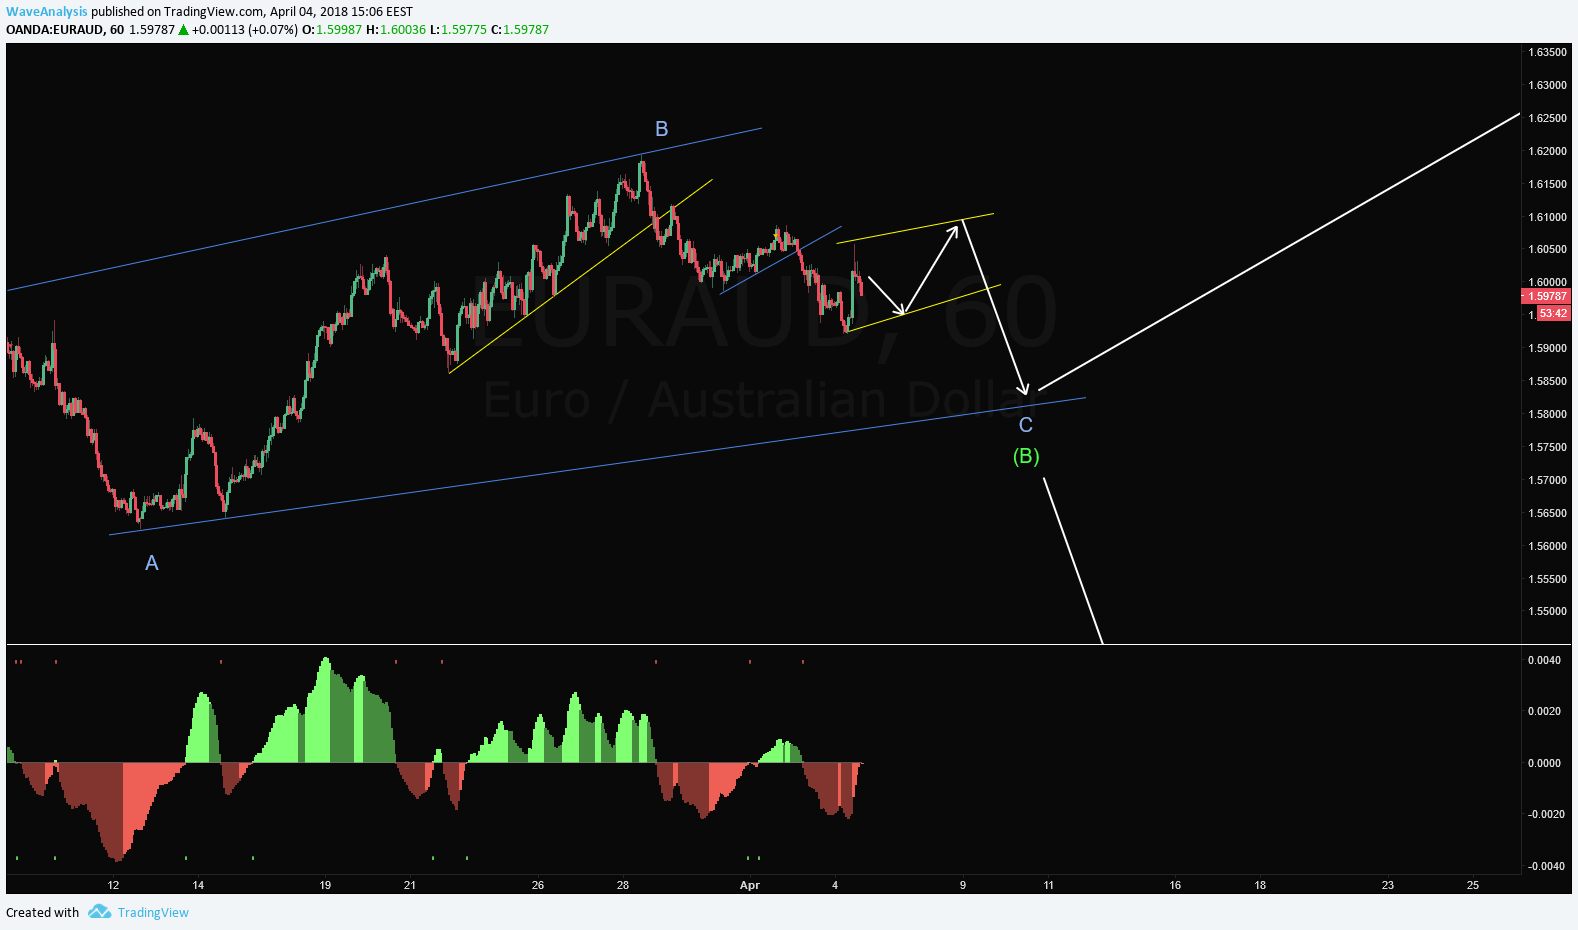Click date 28 on the time axis

click(623, 885)
